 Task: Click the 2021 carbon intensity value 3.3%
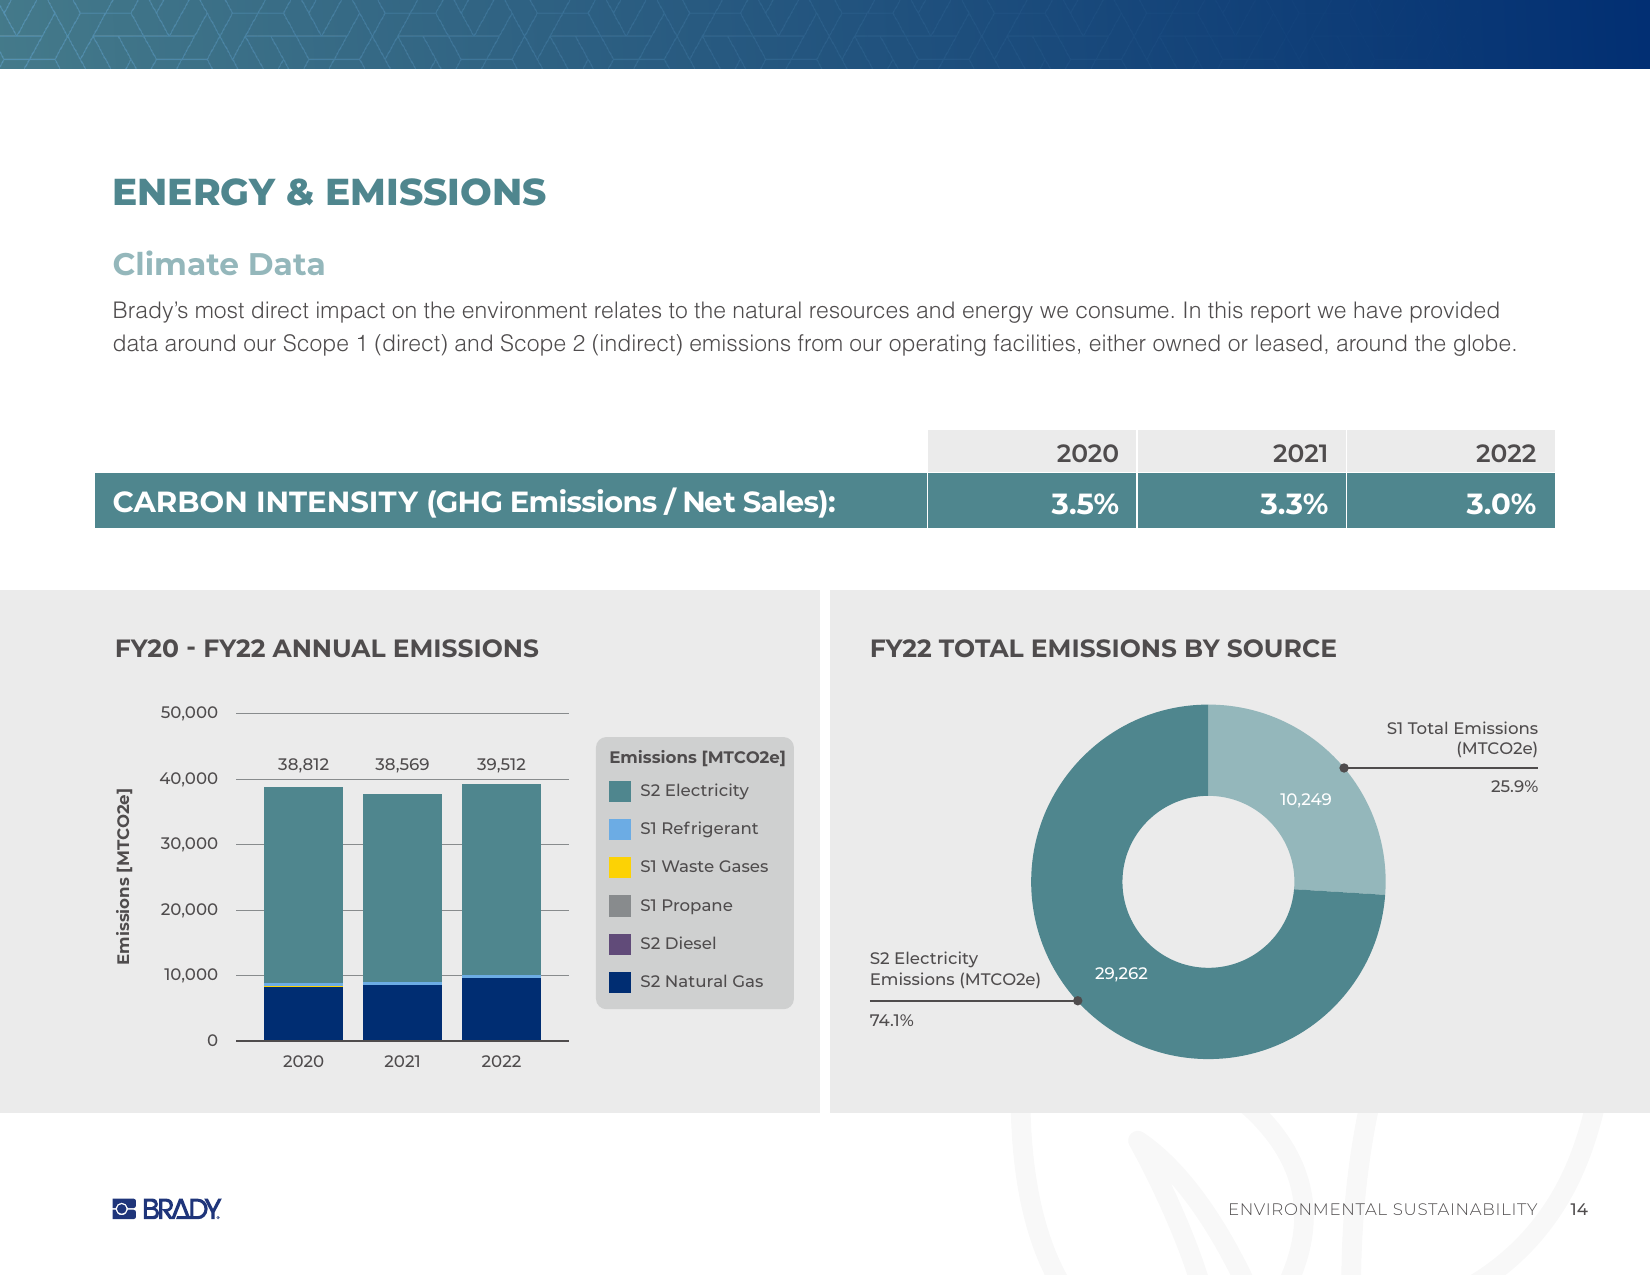1294,504
